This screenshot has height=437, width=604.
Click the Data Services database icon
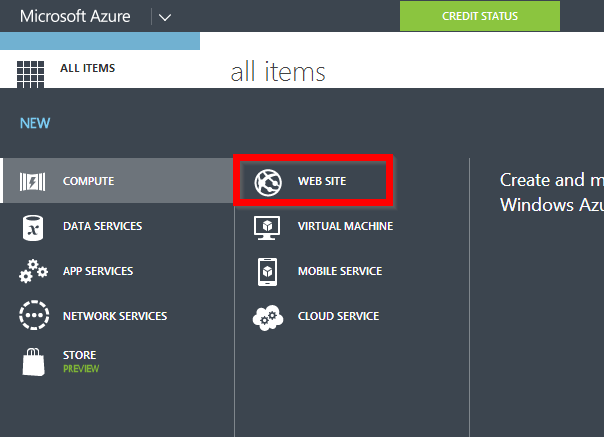click(x=33, y=228)
